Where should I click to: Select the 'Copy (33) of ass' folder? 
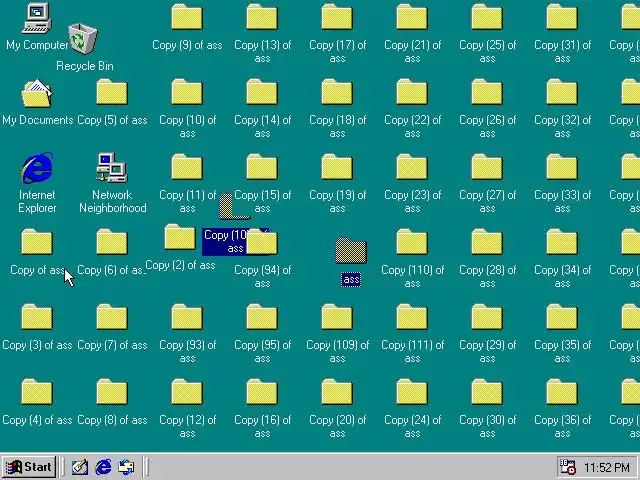pos(562,167)
